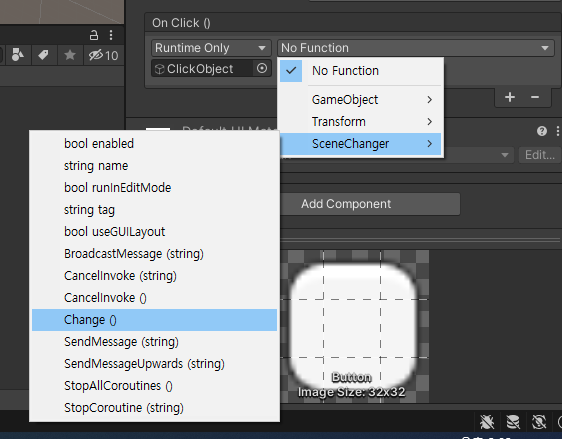562x439 pixels.
Task: Click the shader Edit... button
Action: click(x=539, y=155)
